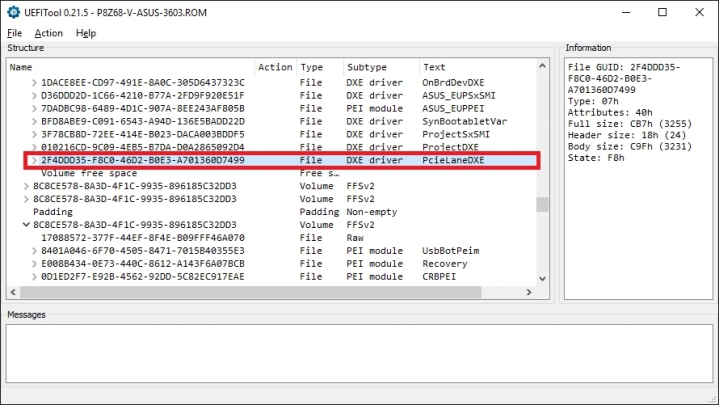This screenshot has width=720, height=405.
Task: Select GUID 1DACE8EE-CD97-491E-8A0C-305D6437323C
Action: (x=143, y=83)
